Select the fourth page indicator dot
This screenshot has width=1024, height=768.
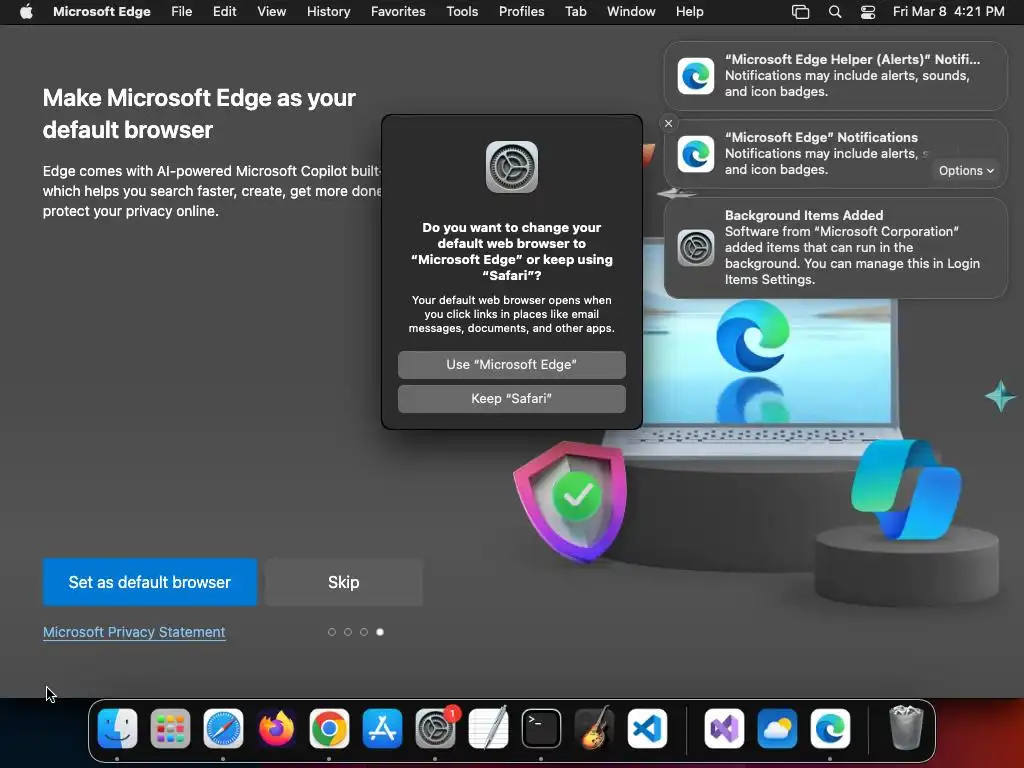tap(380, 632)
